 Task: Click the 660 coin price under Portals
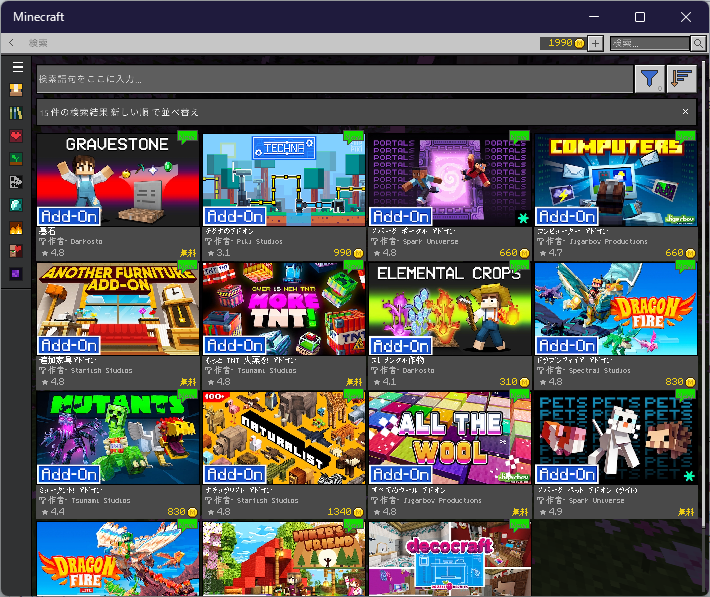[x=514, y=253]
